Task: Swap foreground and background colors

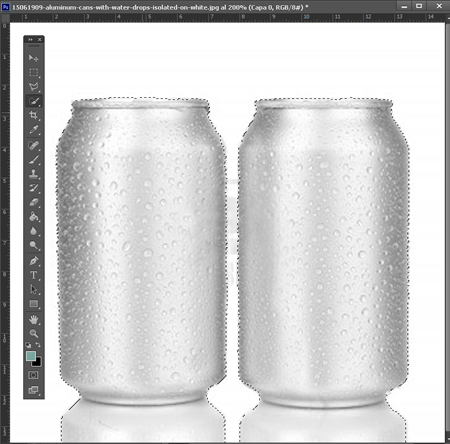Action: pyautogui.click(x=38, y=345)
